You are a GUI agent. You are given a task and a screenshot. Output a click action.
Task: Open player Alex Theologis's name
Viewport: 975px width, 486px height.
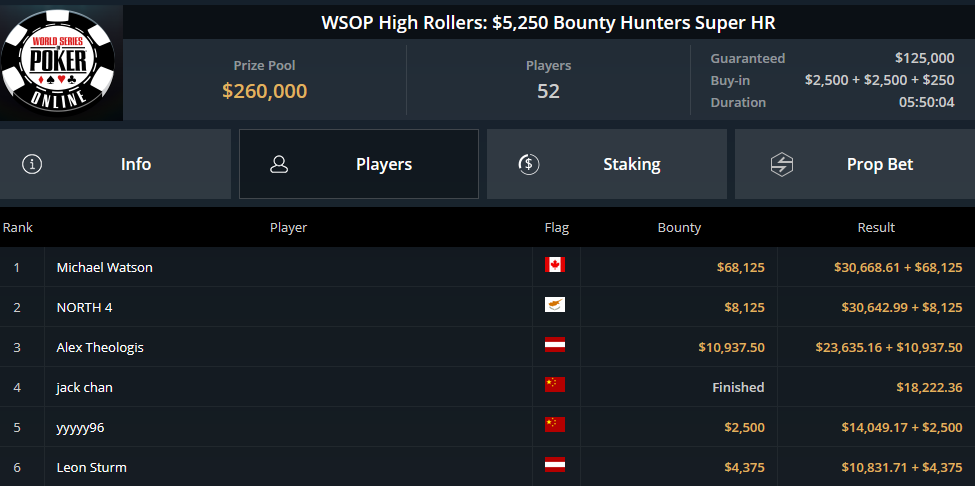[x=100, y=348]
